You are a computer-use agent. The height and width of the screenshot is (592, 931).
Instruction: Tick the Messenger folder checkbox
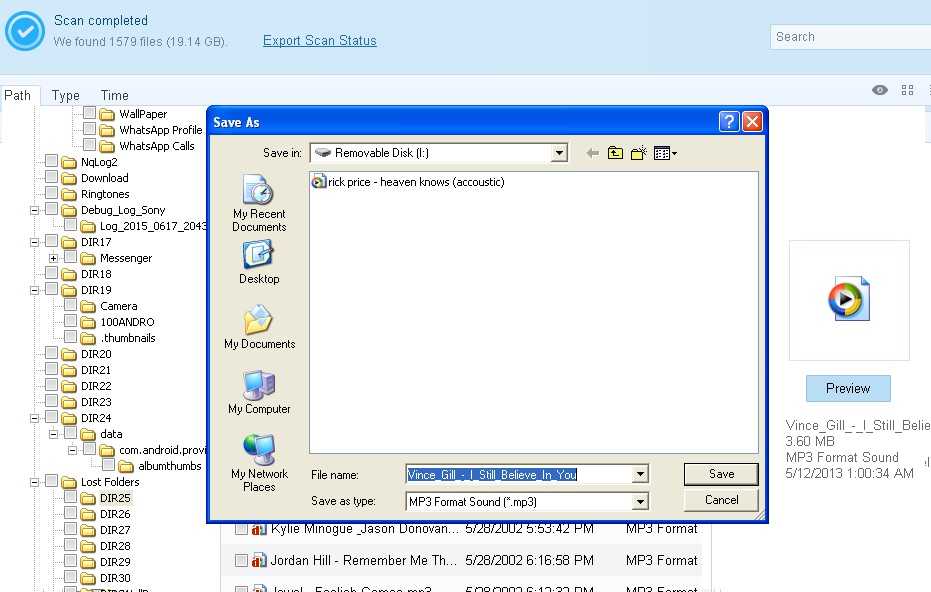[71, 257]
